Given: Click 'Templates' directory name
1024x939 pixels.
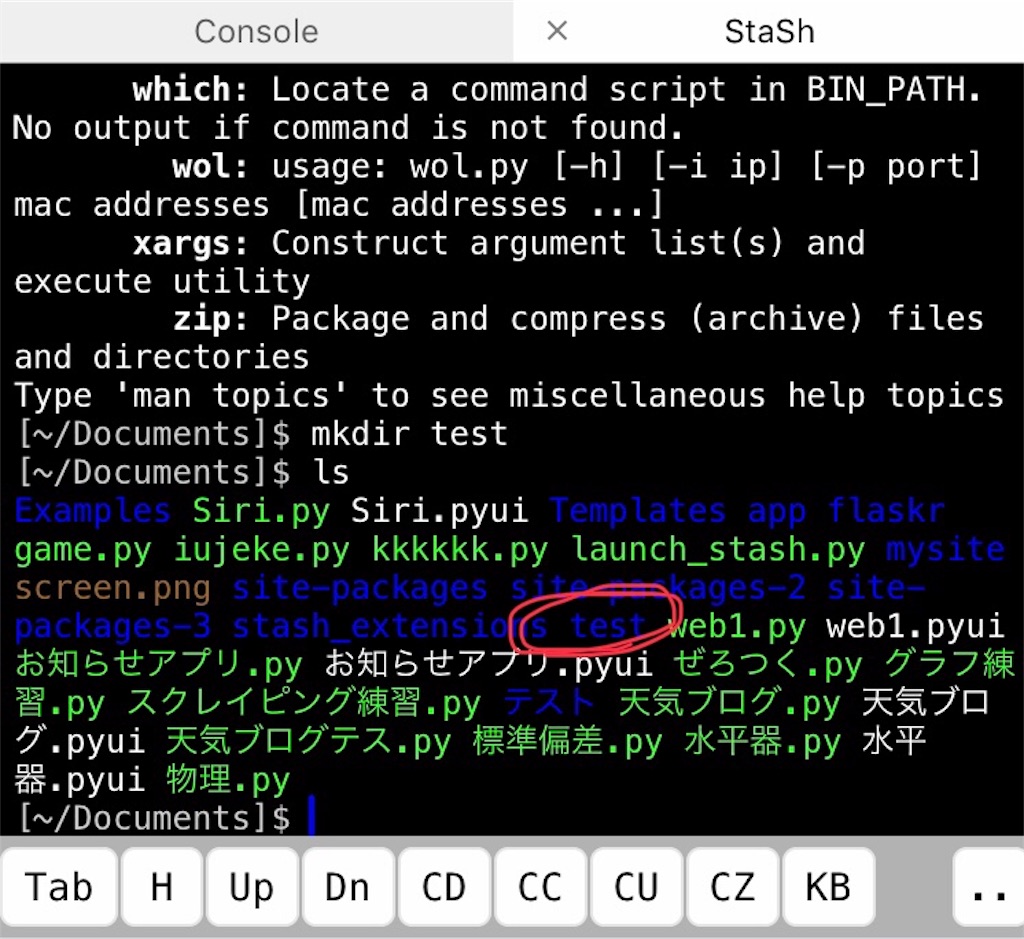Looking at the screenshot, I should click(x=637, y=510).
